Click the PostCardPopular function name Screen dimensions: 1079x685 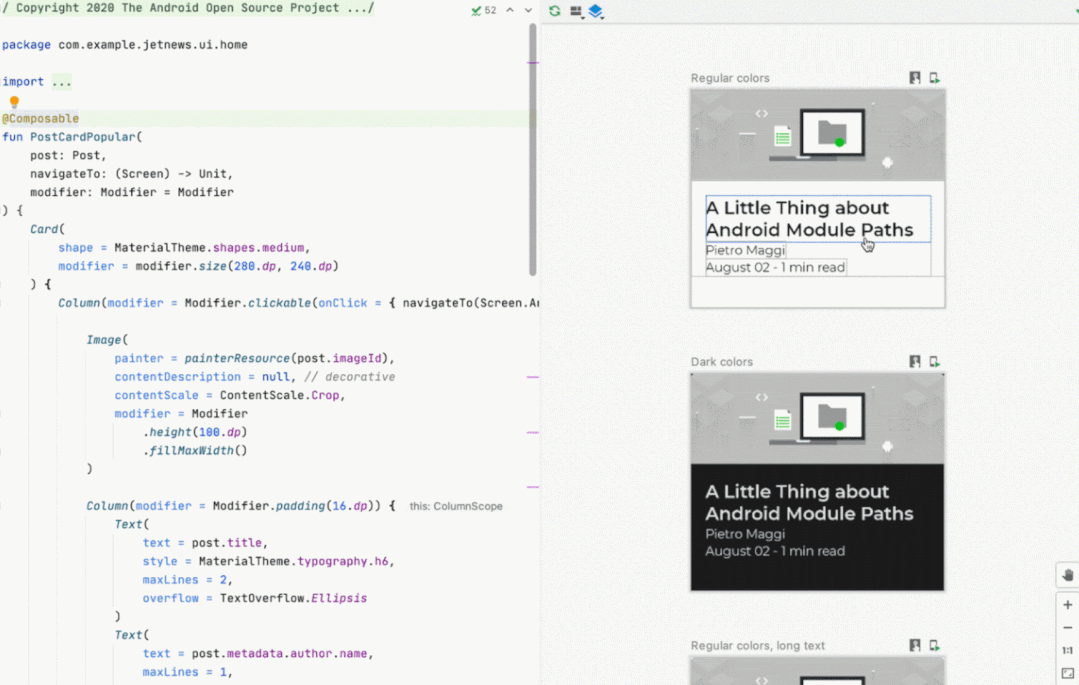click(x=83, y=137)
